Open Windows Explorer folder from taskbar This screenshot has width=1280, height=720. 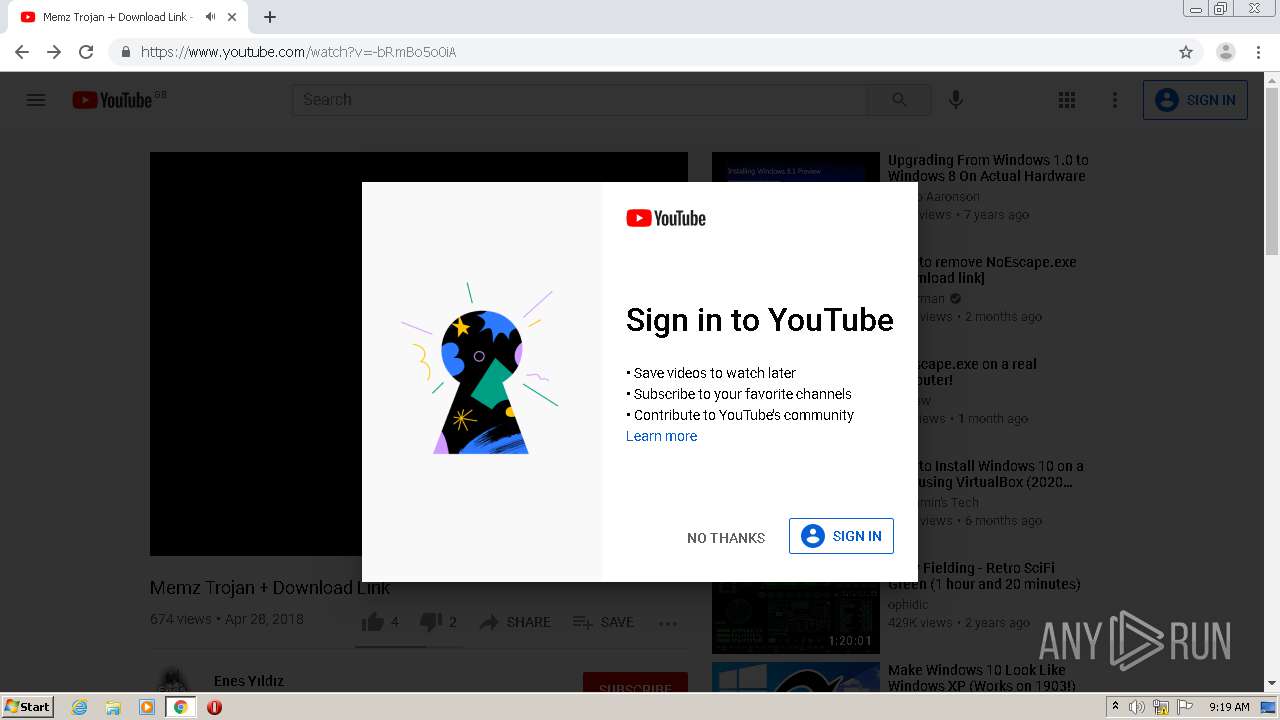point(113,707)
